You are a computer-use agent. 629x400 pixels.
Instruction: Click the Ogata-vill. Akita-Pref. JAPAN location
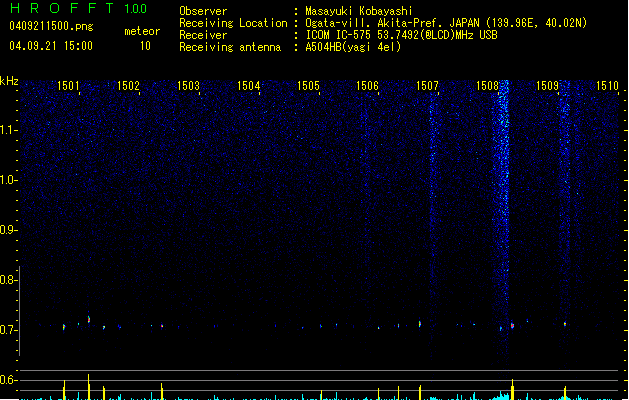point(446,23)
